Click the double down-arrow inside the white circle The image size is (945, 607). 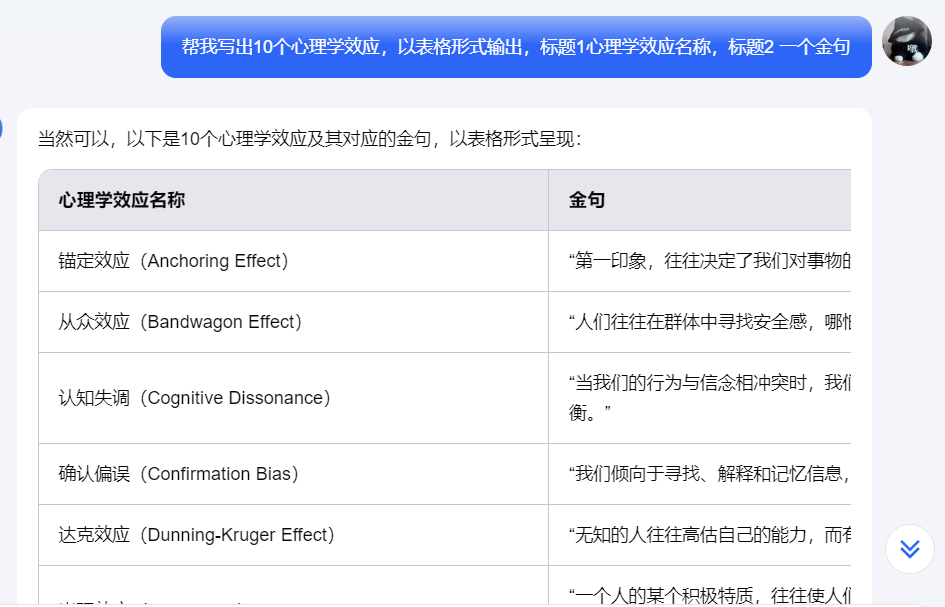tap(909, 549)
